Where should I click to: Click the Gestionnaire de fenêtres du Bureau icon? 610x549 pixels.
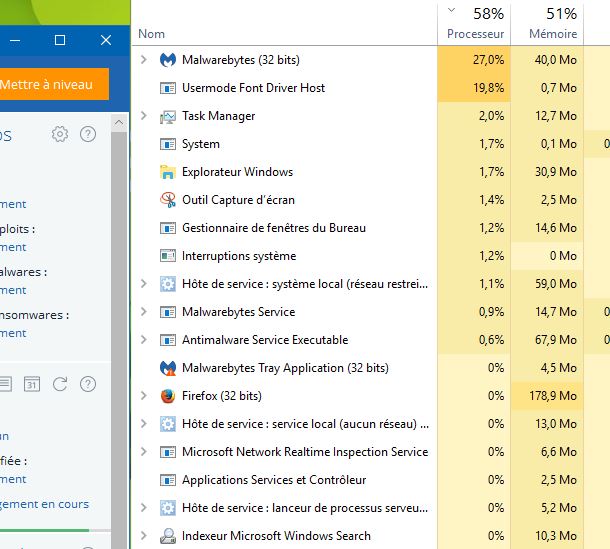168,228
